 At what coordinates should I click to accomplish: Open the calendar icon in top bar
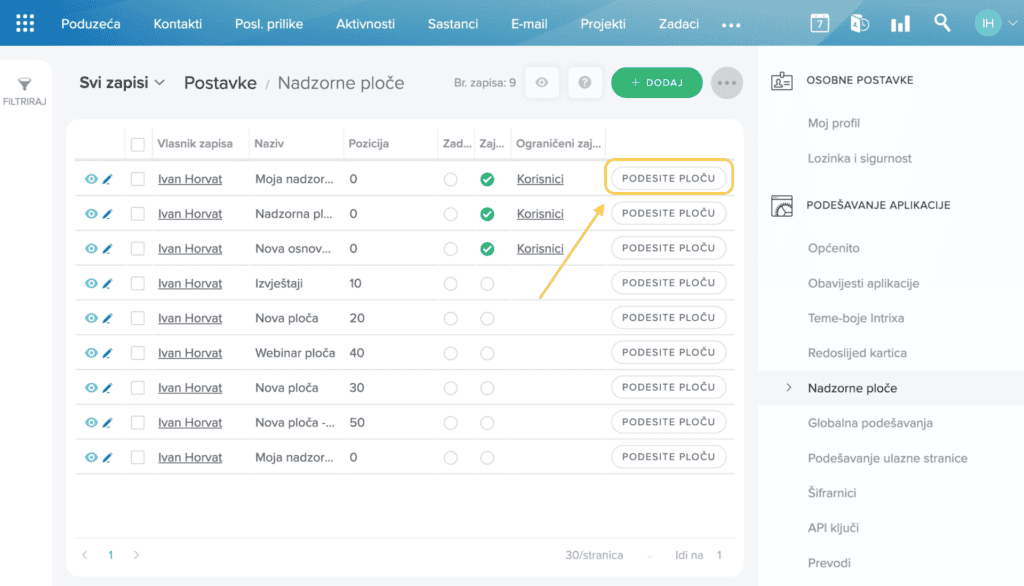pos(820,24)
